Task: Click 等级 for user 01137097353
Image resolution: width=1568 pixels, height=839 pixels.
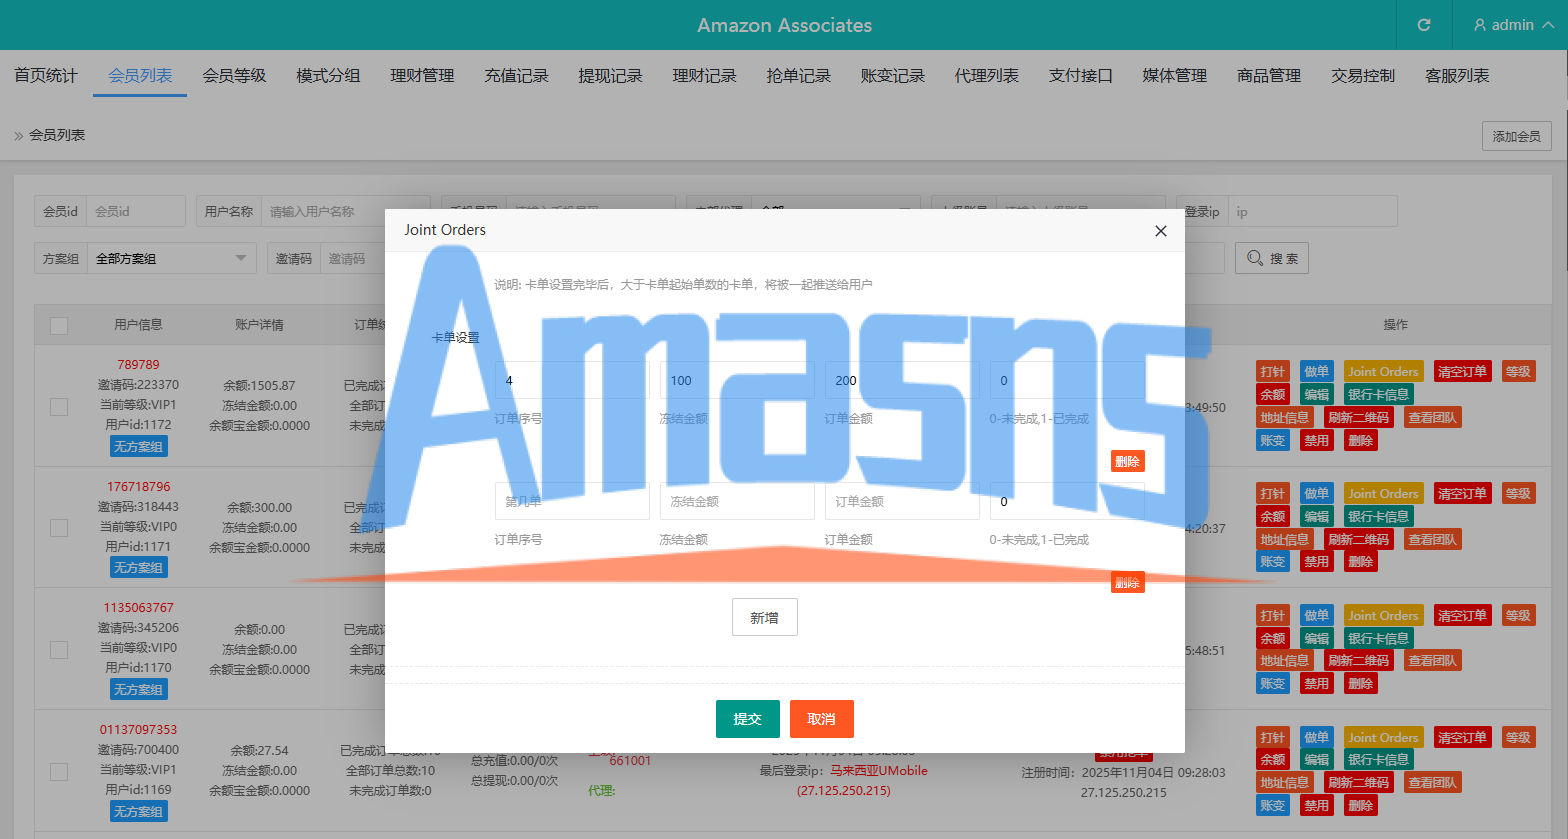Action: pos(1518,738)
